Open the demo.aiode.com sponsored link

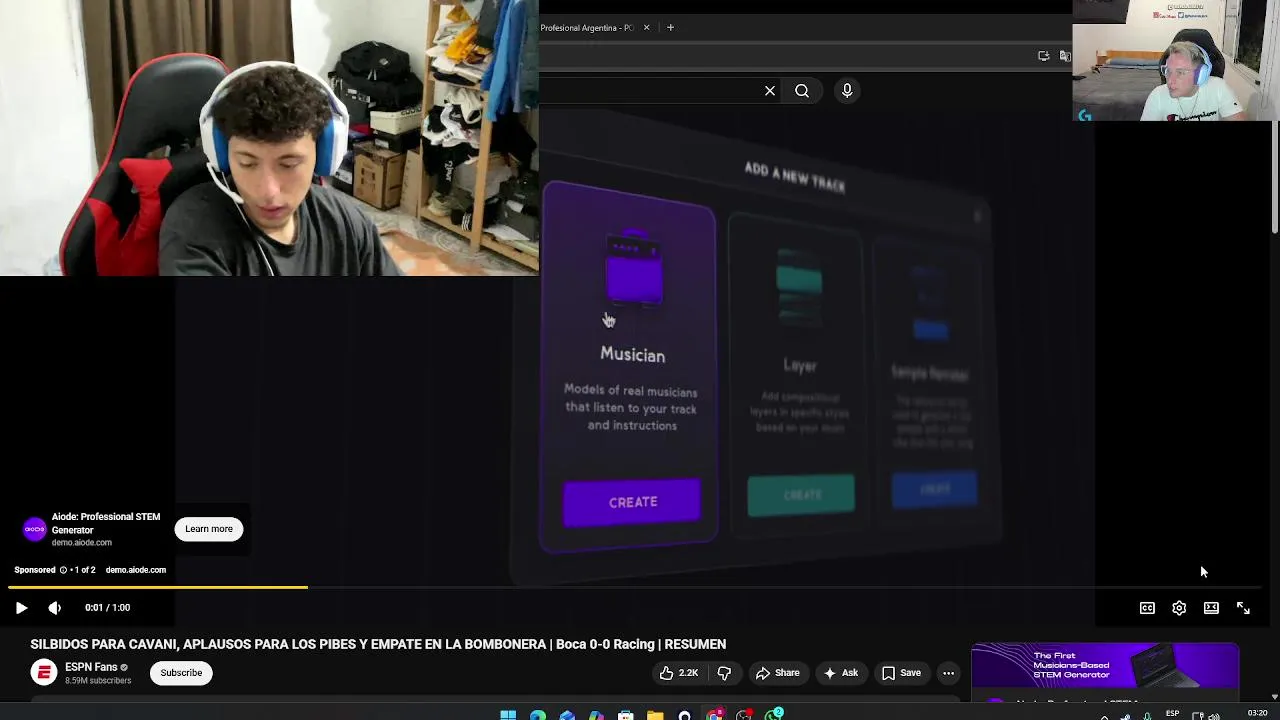(136, 570)
